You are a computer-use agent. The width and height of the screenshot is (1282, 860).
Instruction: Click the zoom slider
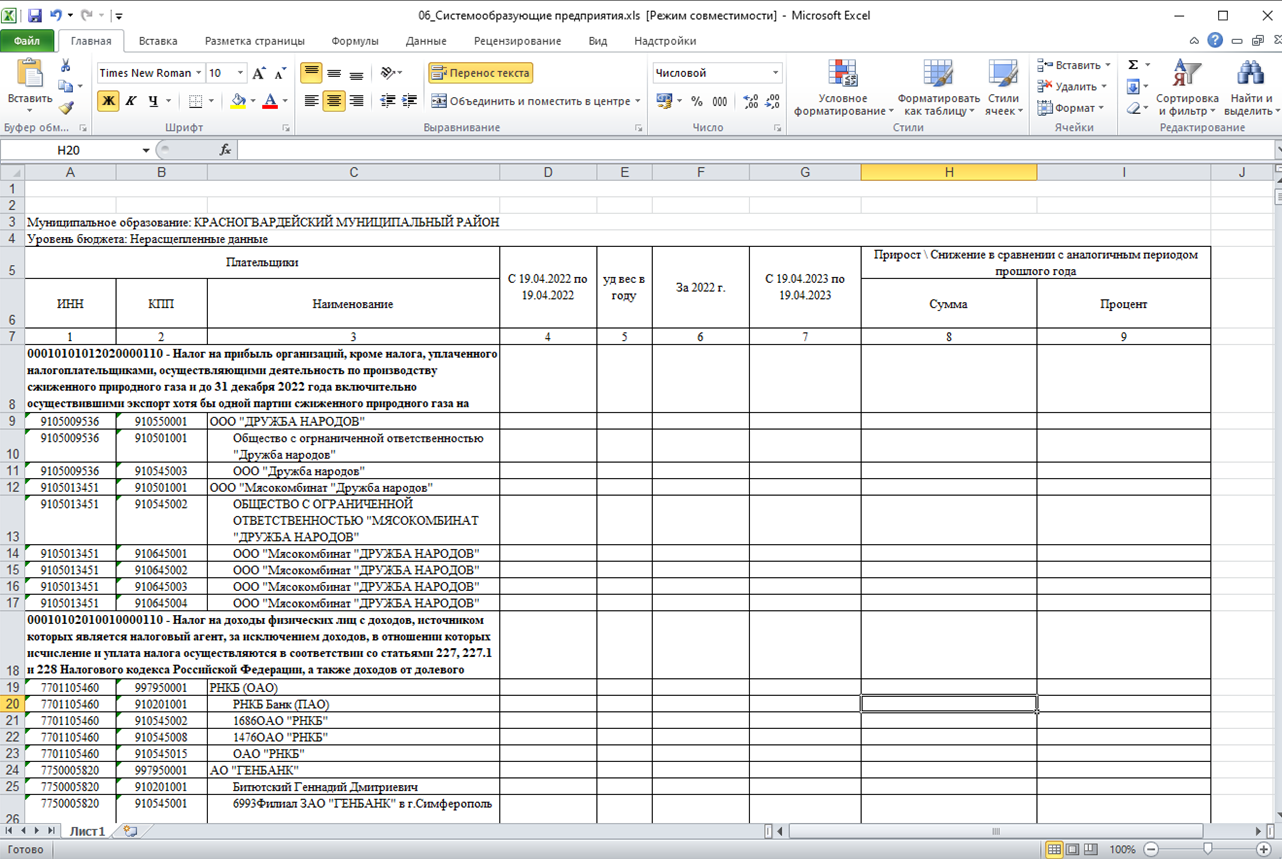(x=1207, y=850)
